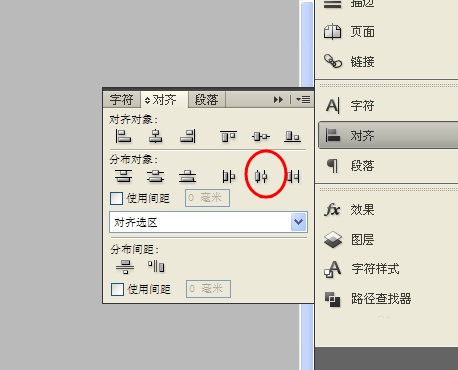Screen dimensions: 458x370
Task: Align top edges of objects
Action: 228,136
